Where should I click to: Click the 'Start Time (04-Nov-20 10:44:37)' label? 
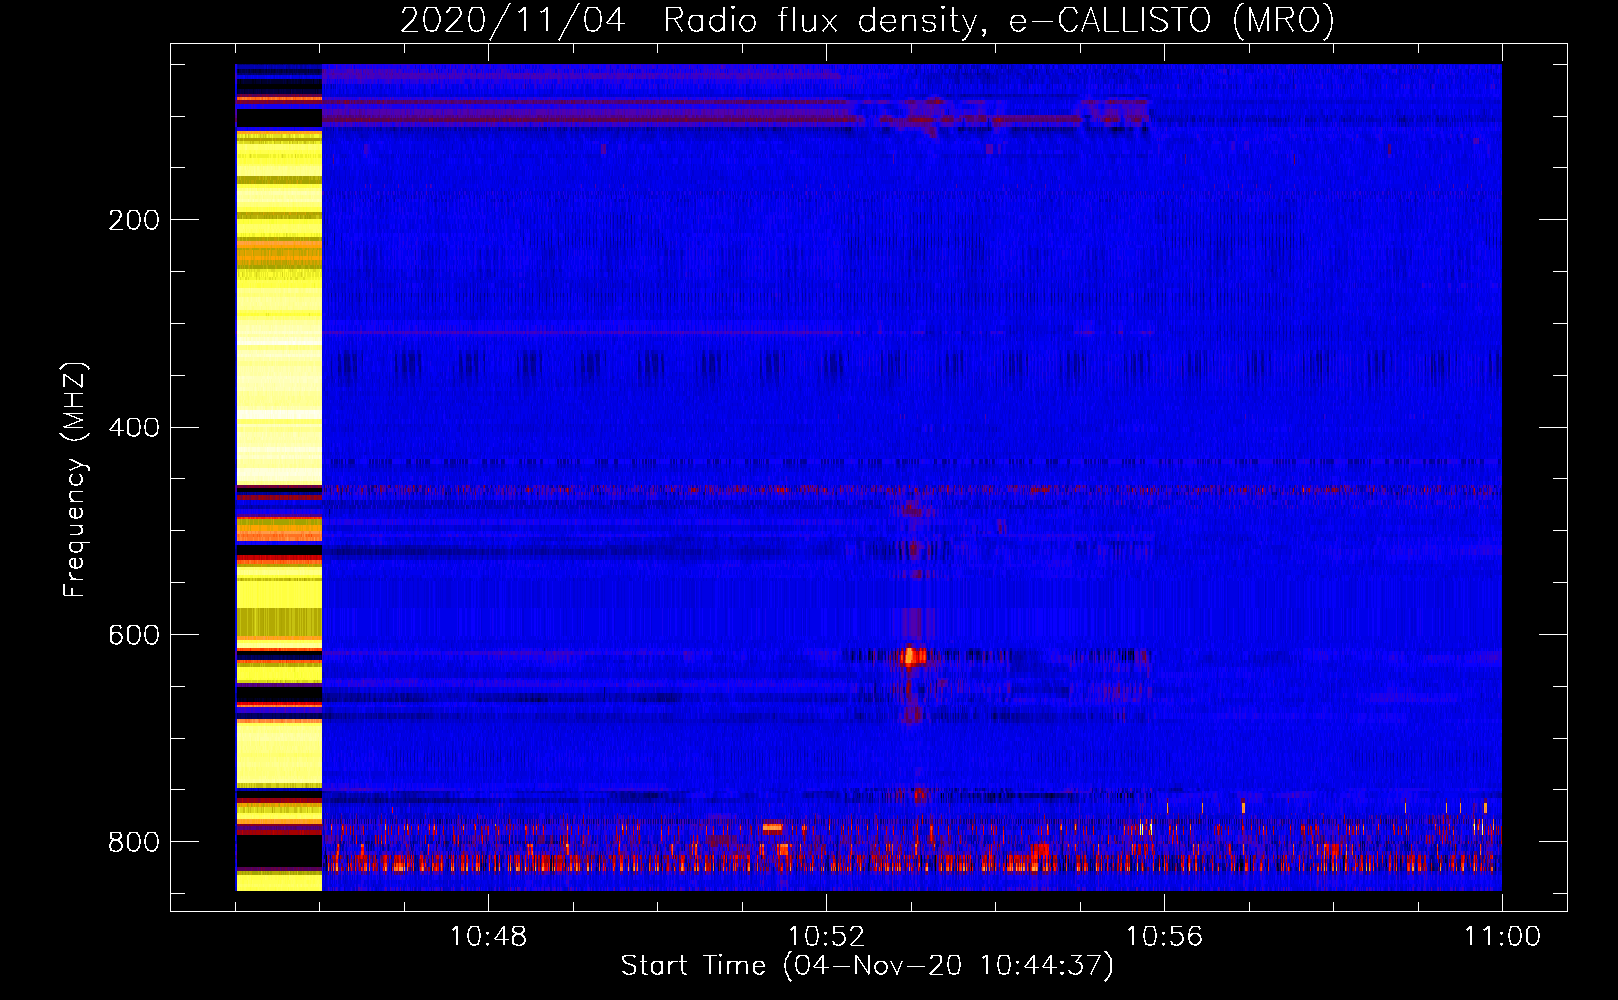click(x=867, y=966)
